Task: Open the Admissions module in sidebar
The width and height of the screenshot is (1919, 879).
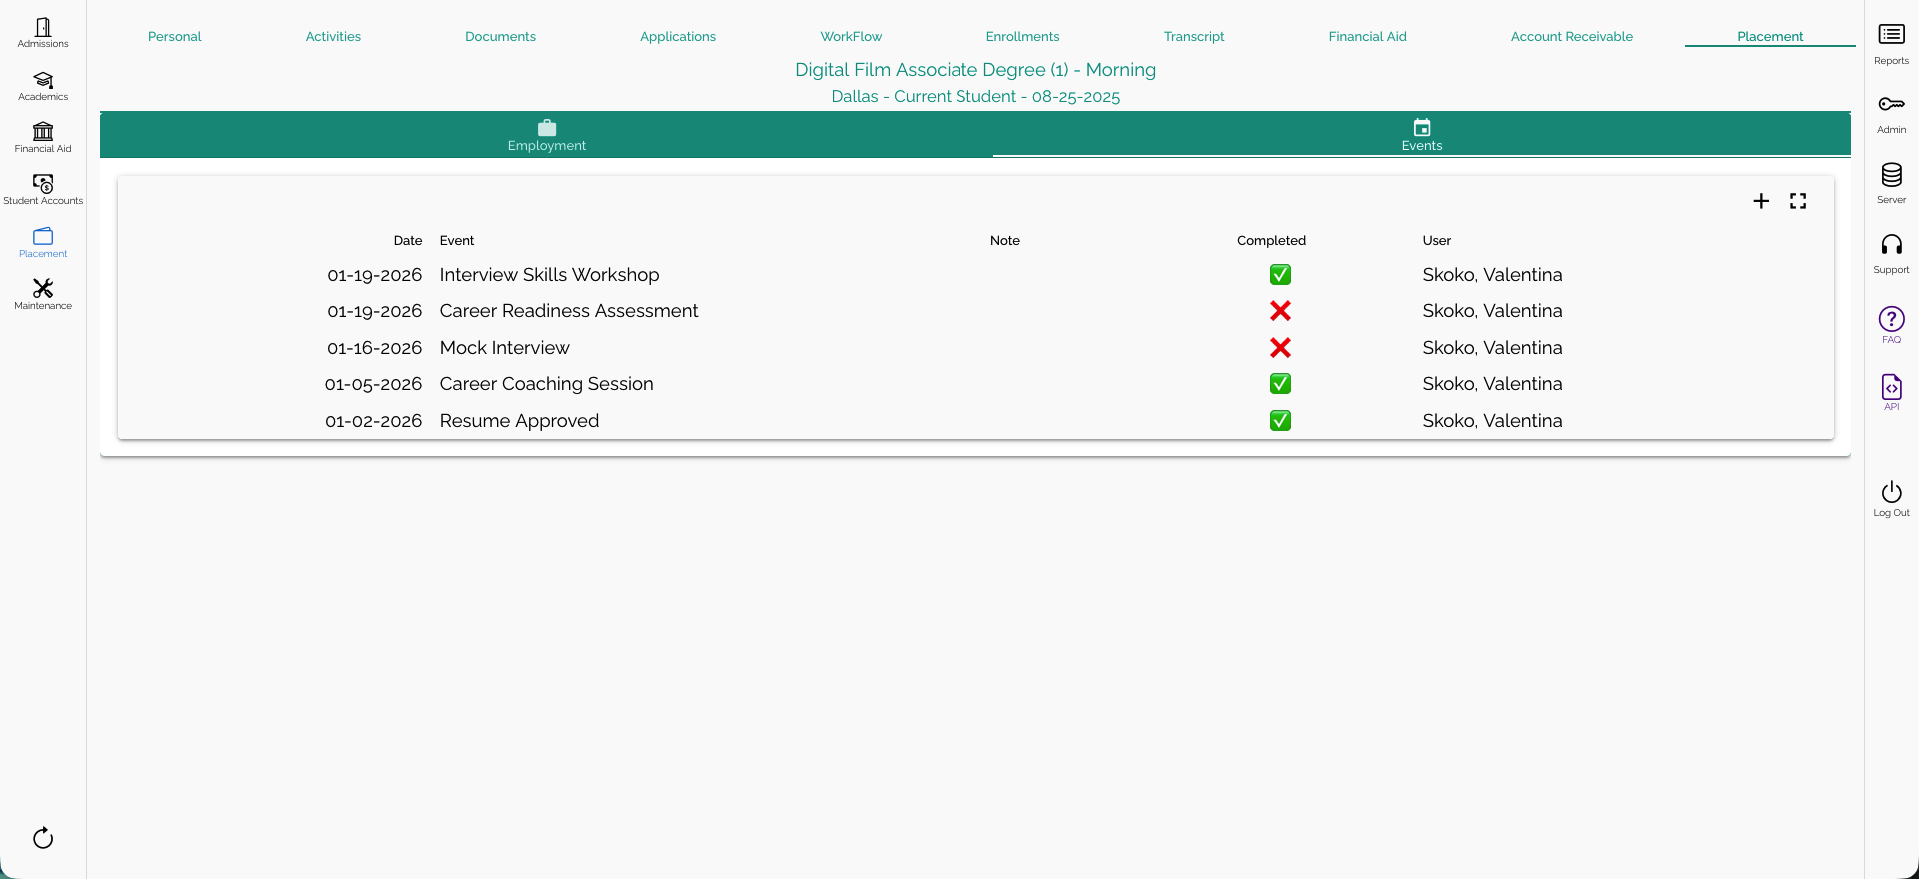Action: click(x=43, y=32)
